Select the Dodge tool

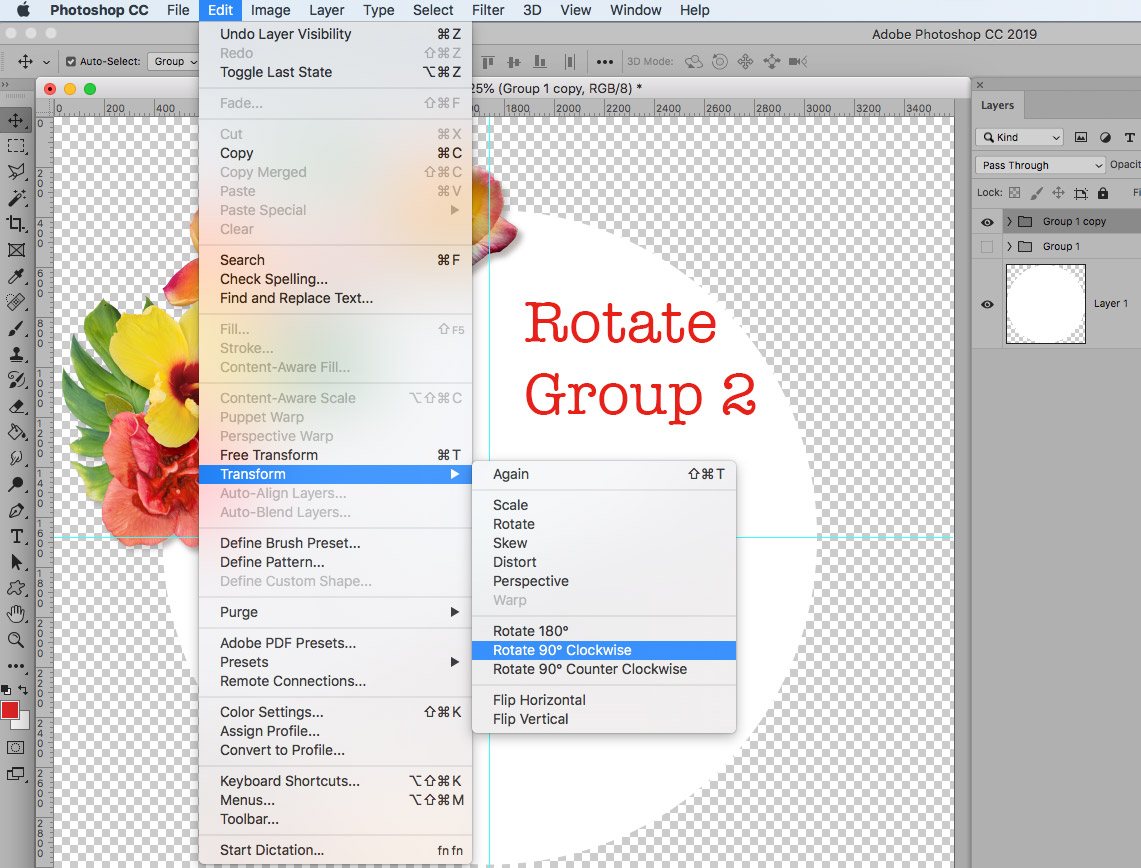15,484
